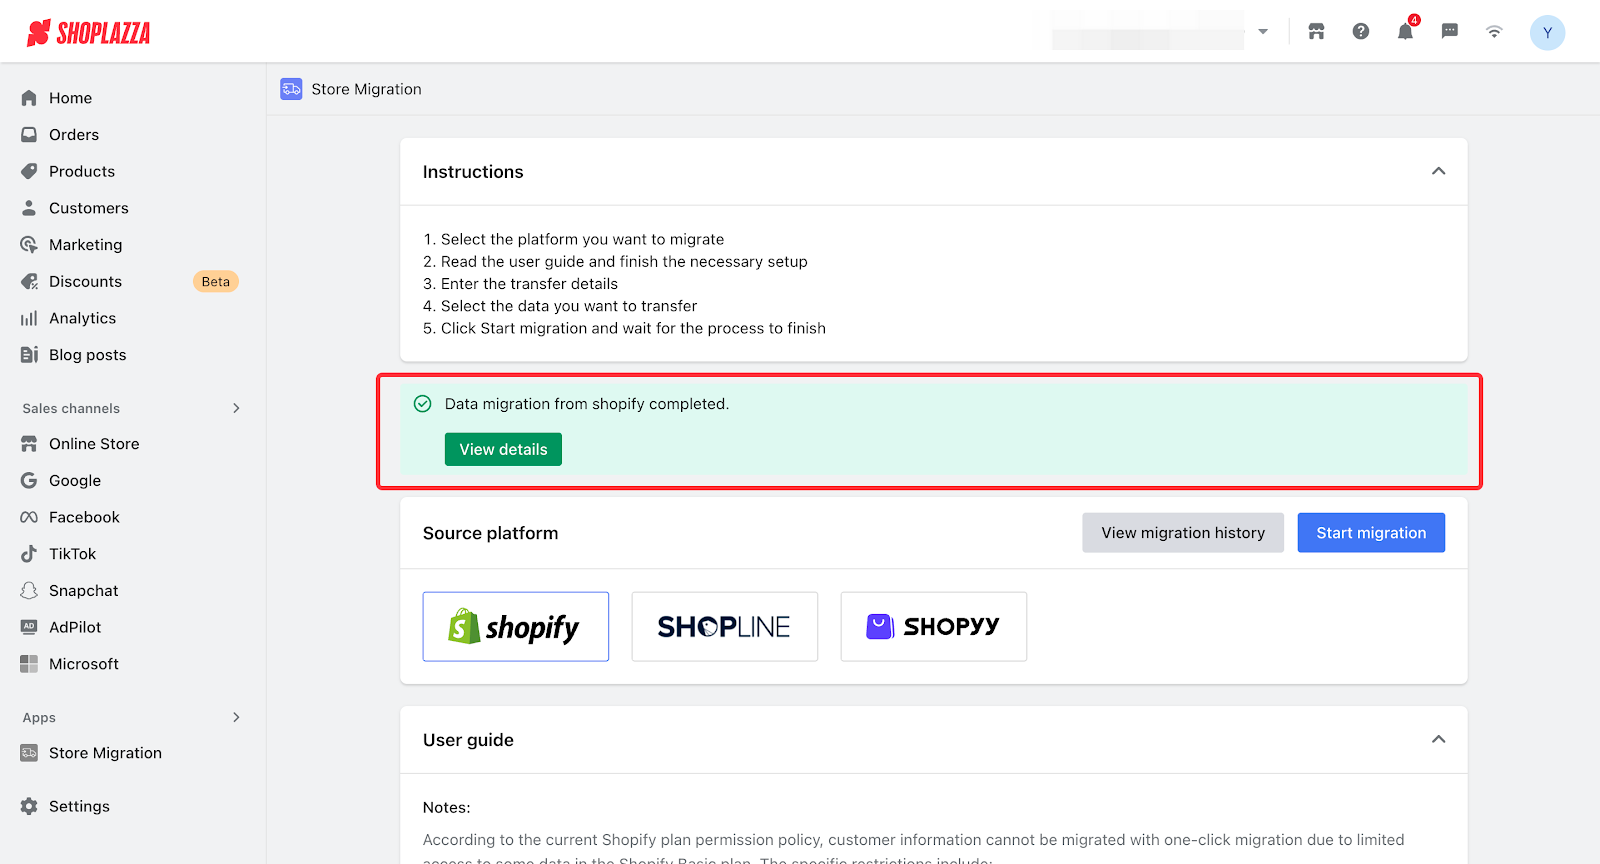The width and height of the screenshot is (1600, 864).
Task: Open the help question mark icon
Action: point(1361,32)
